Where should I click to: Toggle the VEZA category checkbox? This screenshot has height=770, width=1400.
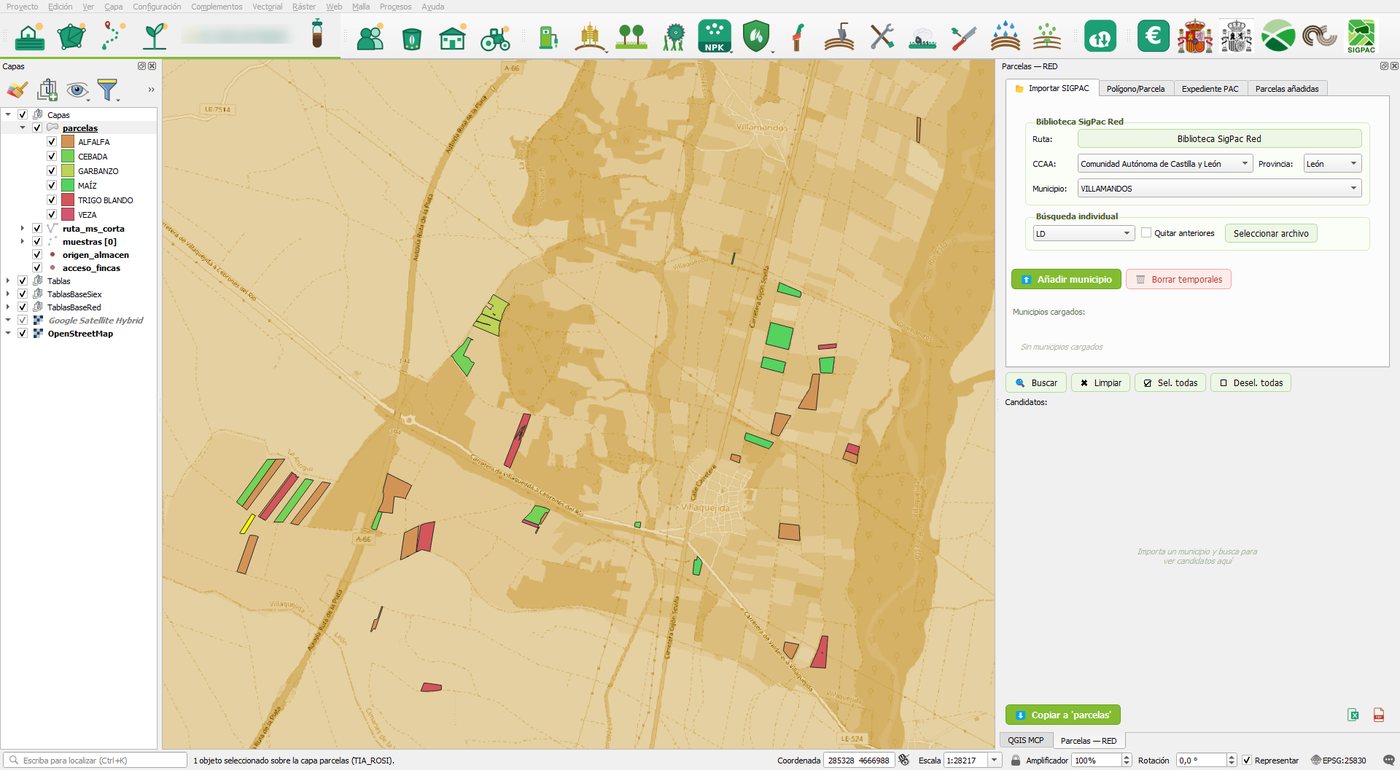pyautogui.click(x=51, y=215)
